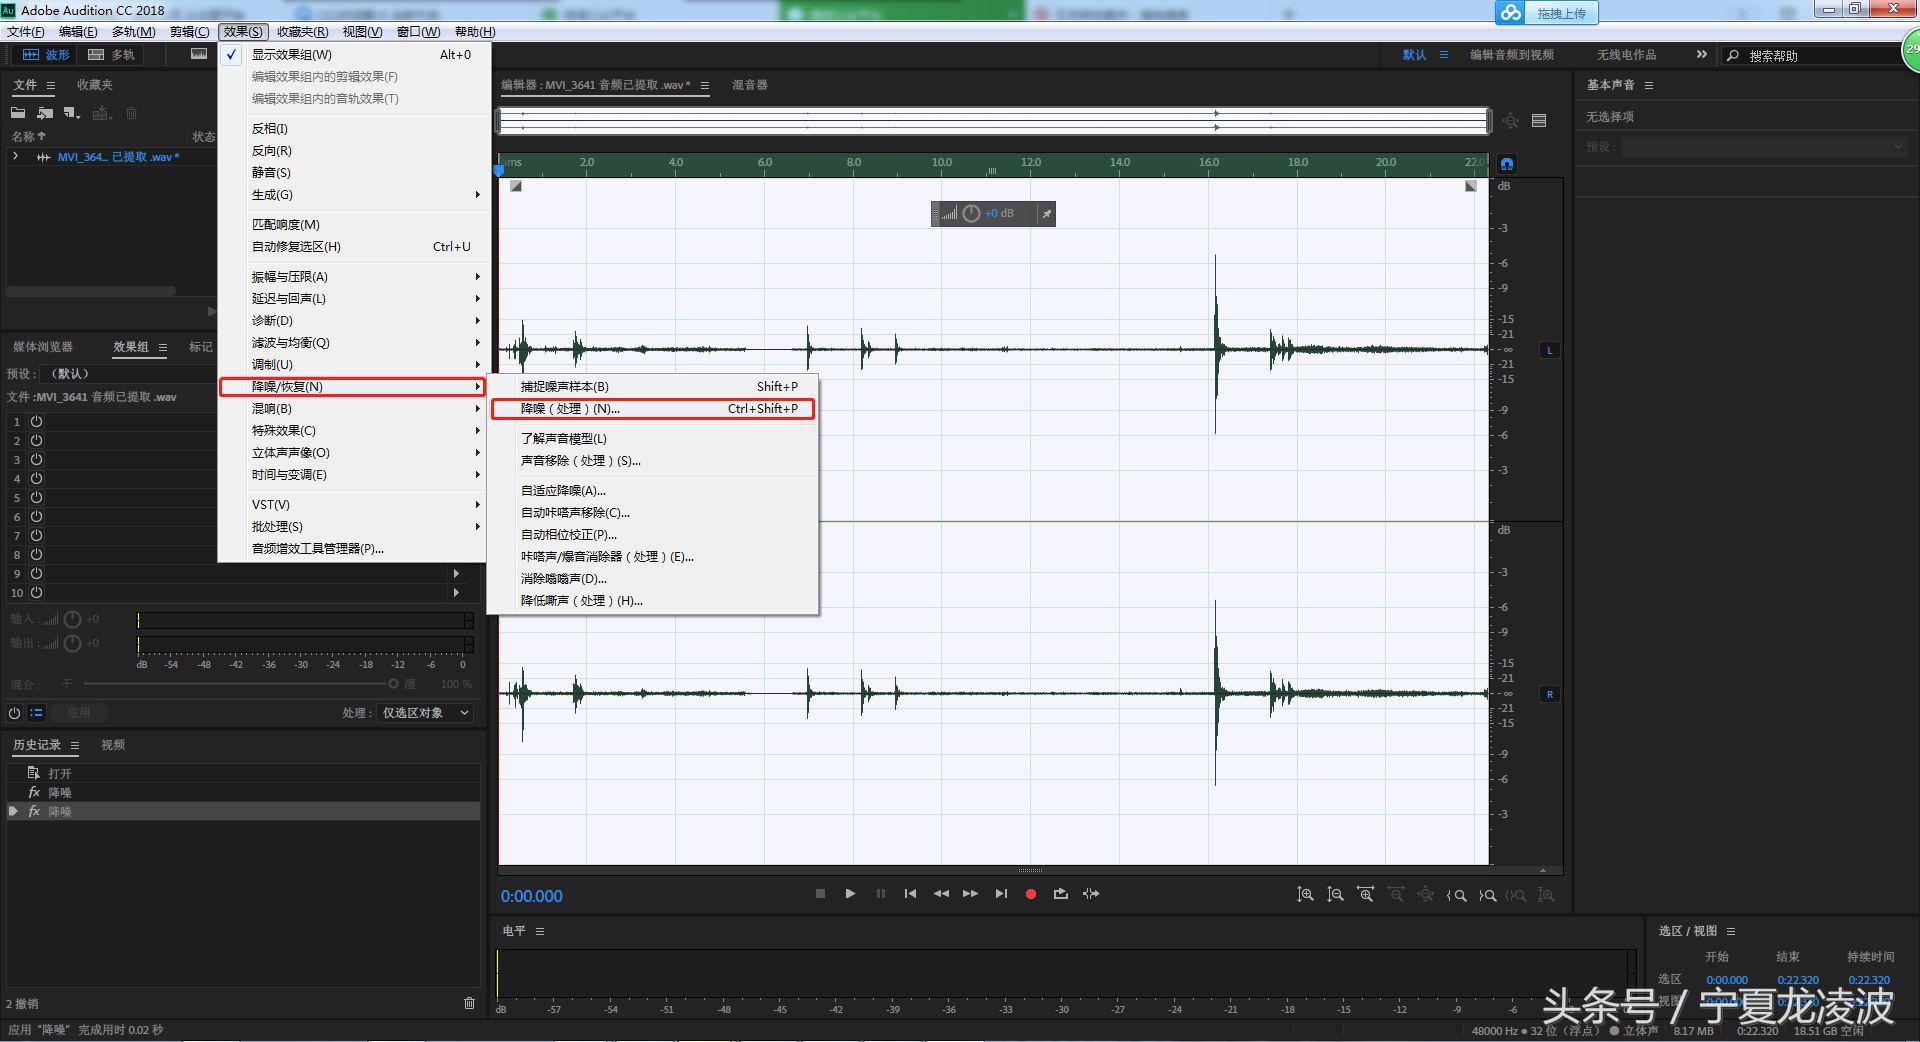Screen dimensions: 1920x1042
Task: Start playback with the Play button
Action: point(850,894)
